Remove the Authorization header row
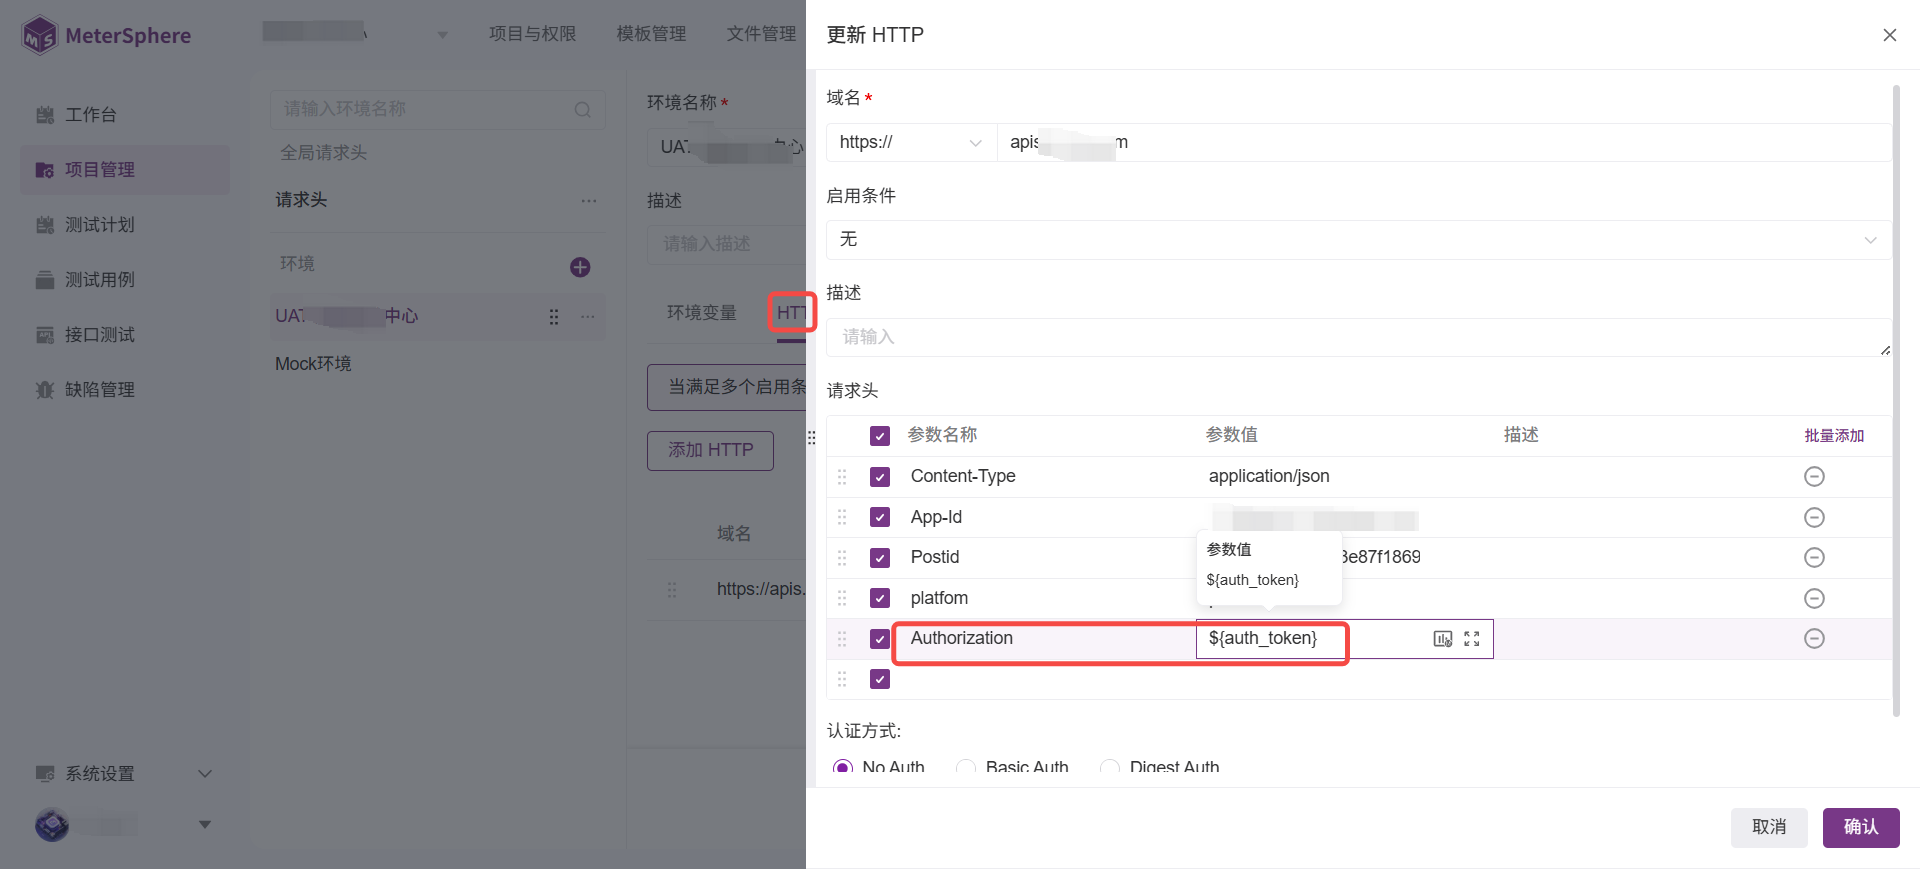 (x=1814, y=639)
